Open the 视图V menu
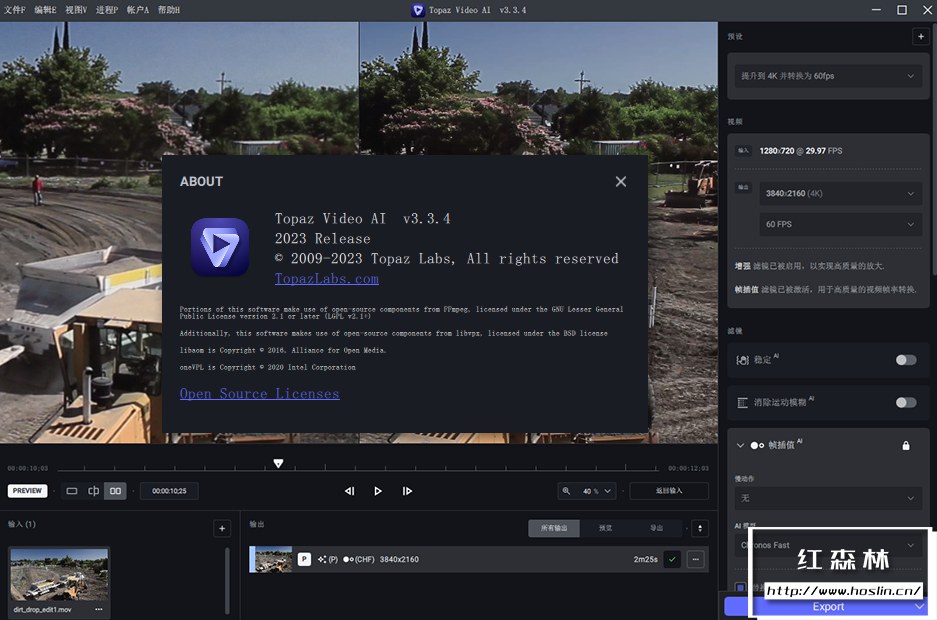The image size is (937, 620). 76,10
